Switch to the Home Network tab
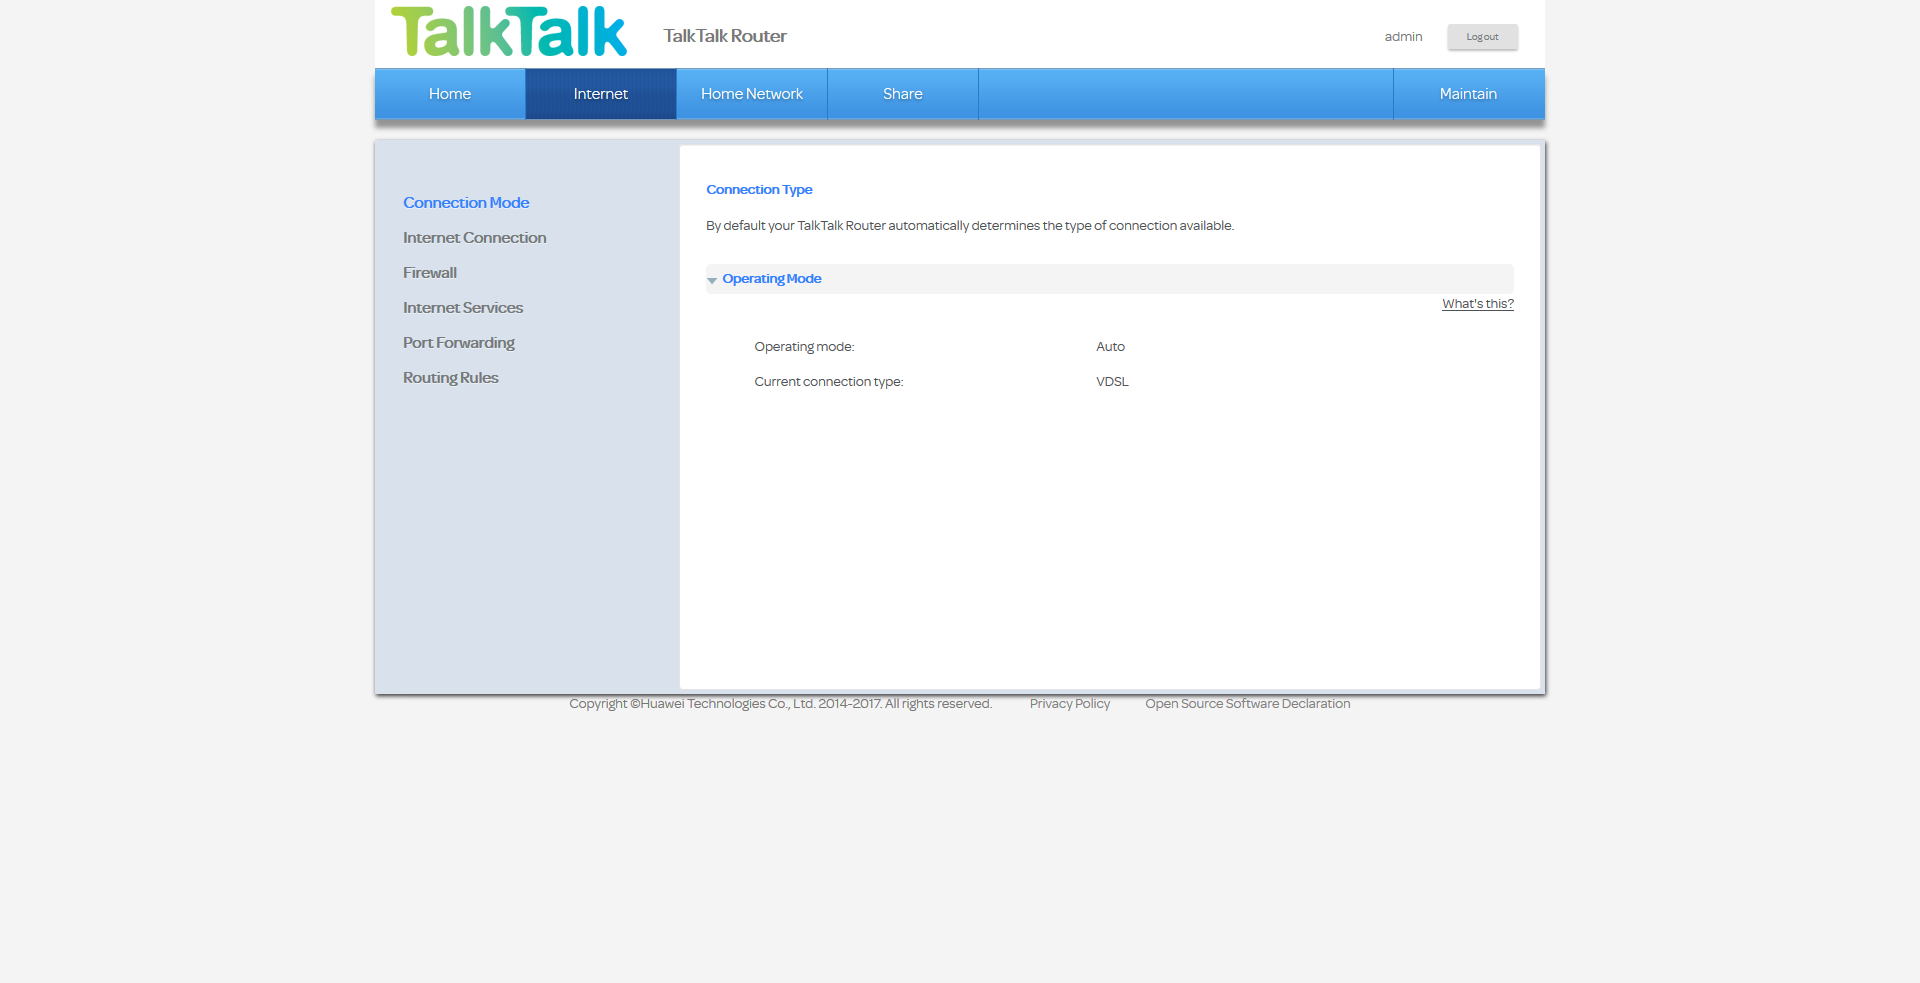The image size is (1920, 983). (752, 94)
